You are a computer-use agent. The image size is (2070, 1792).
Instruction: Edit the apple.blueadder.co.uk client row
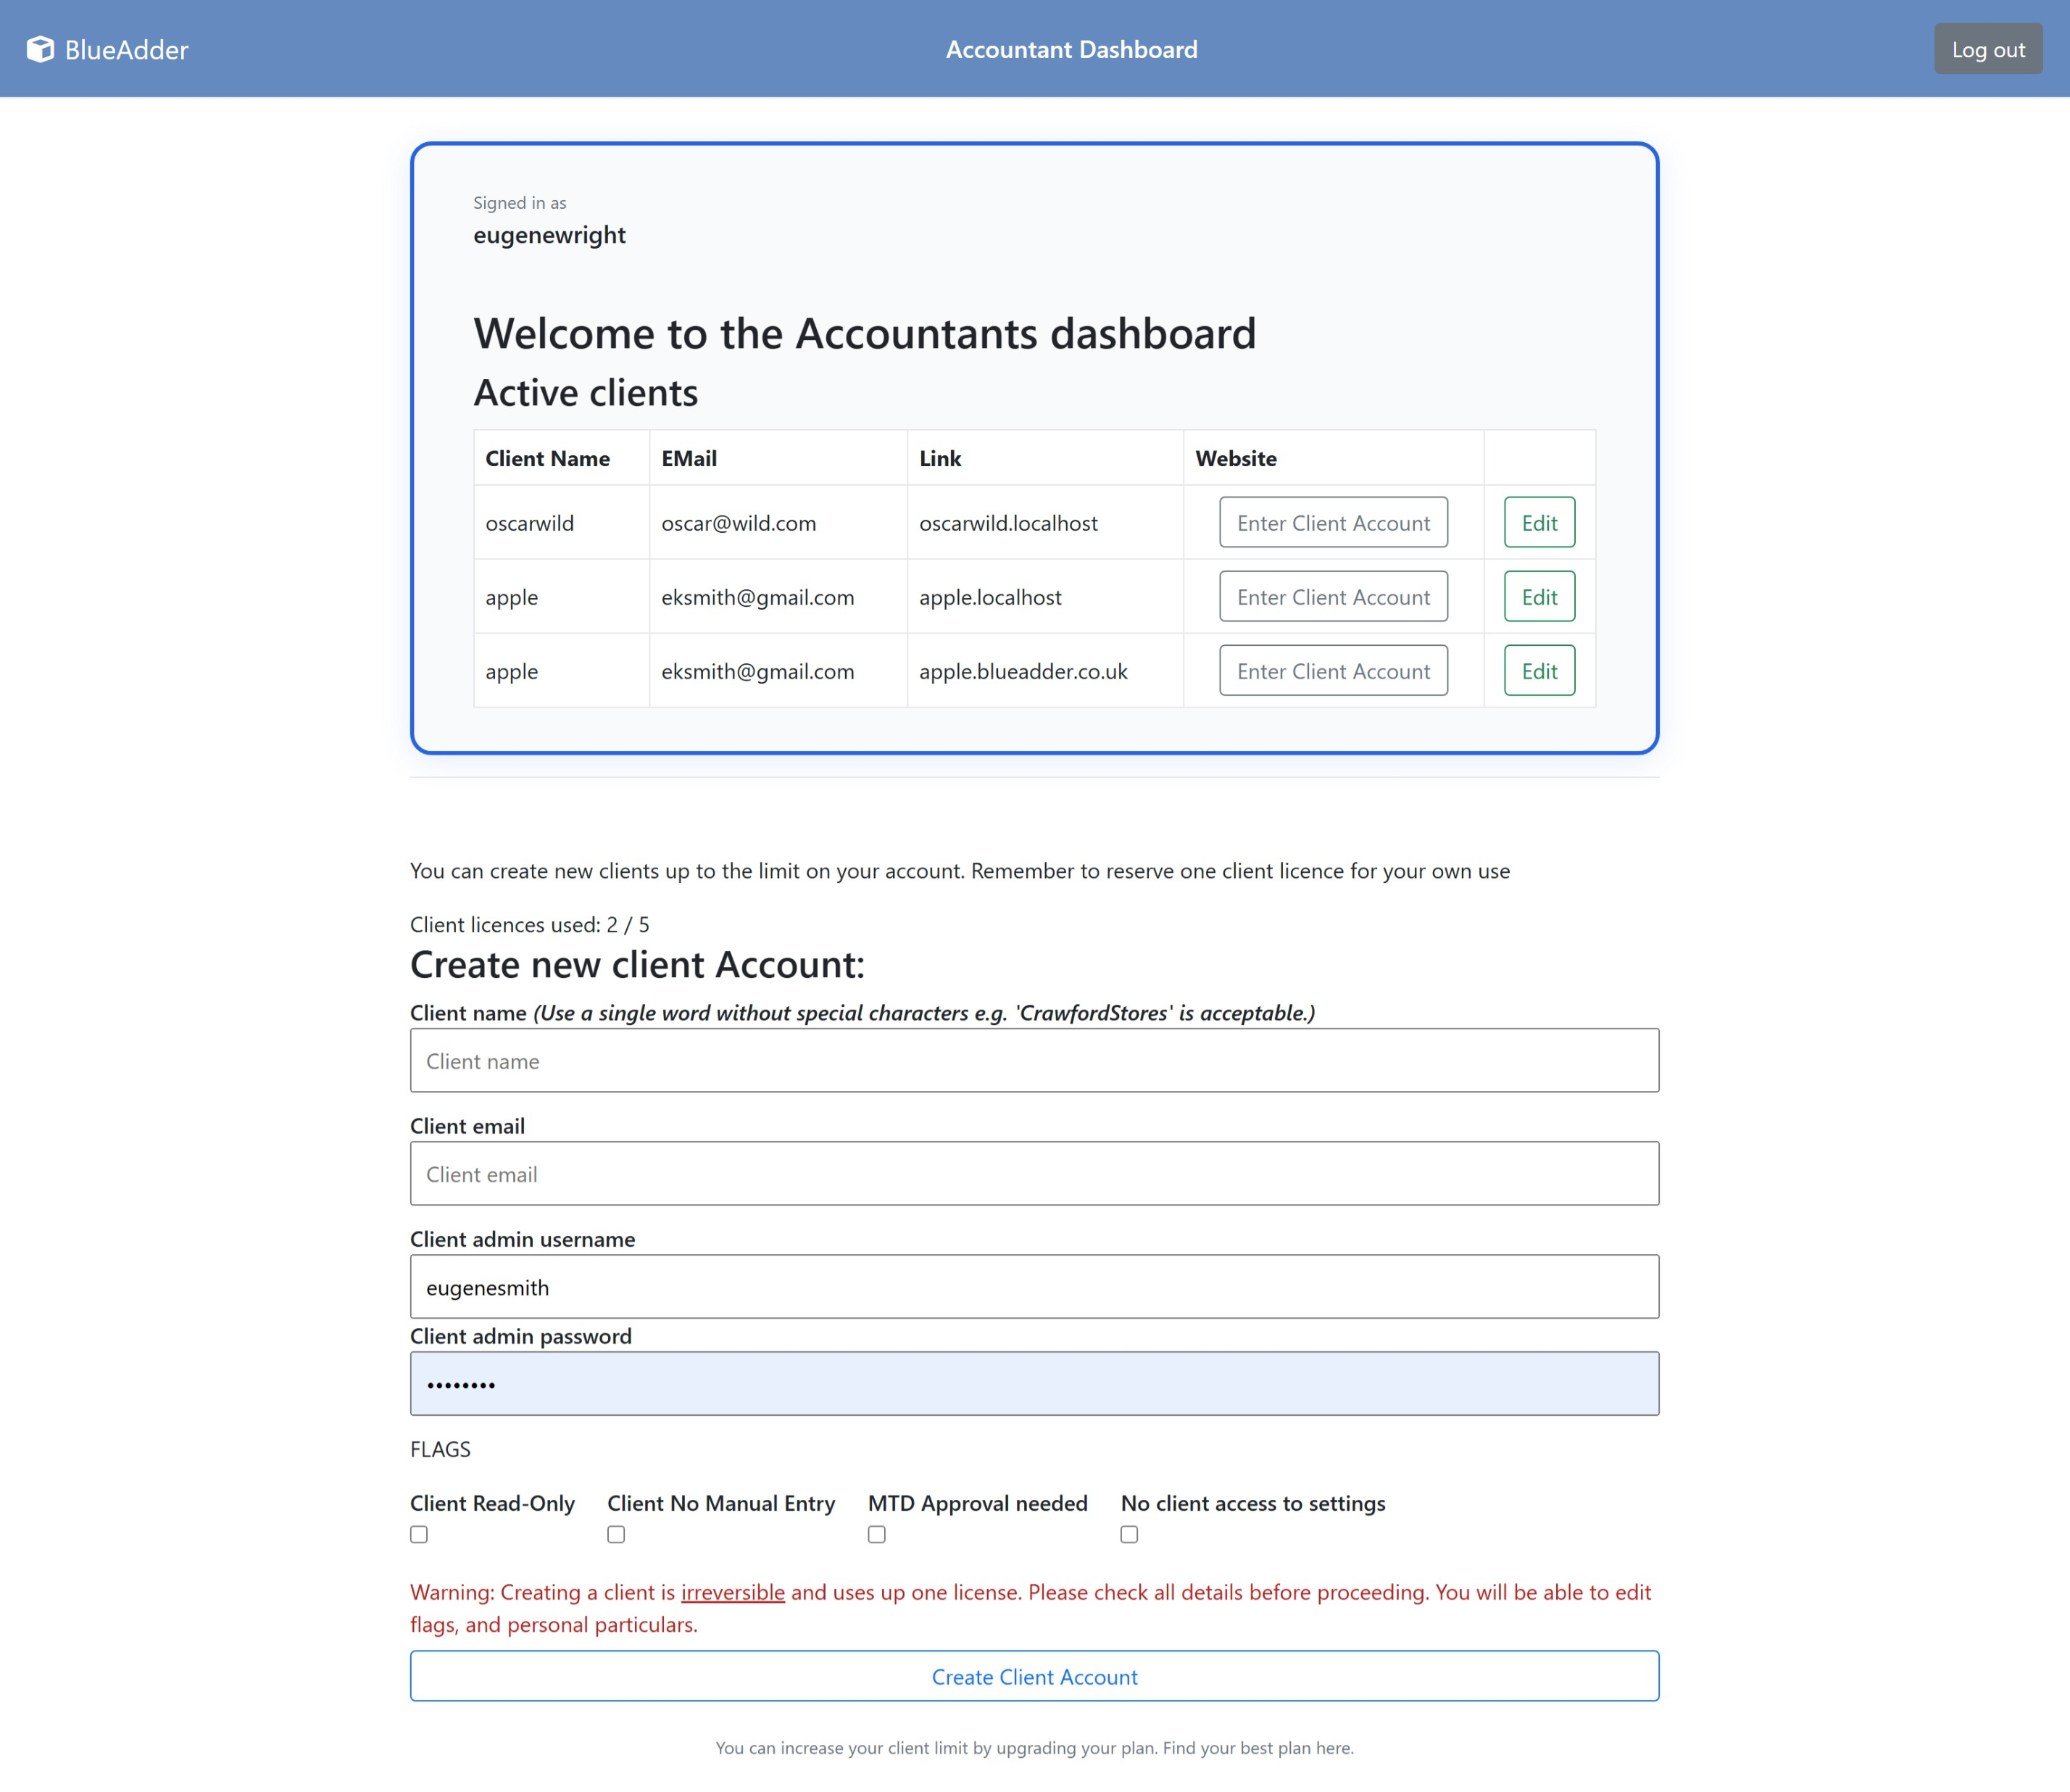pos(1539,670)
